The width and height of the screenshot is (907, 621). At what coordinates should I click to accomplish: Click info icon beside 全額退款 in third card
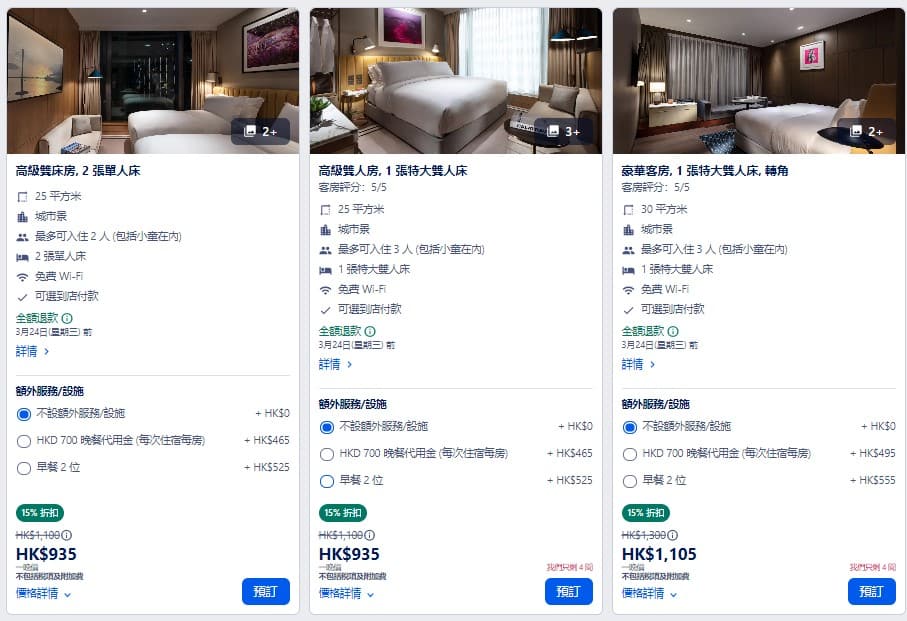673,331
